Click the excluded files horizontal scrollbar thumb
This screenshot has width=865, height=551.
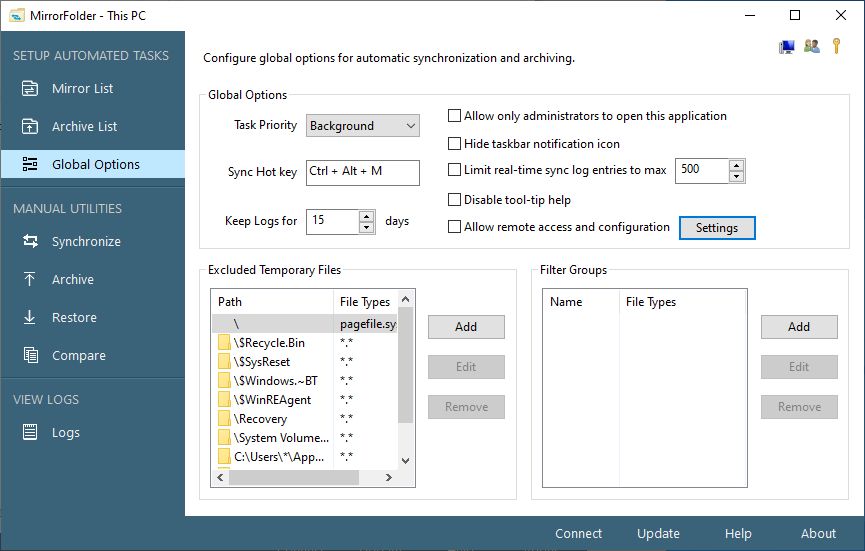tap(293, 477)
